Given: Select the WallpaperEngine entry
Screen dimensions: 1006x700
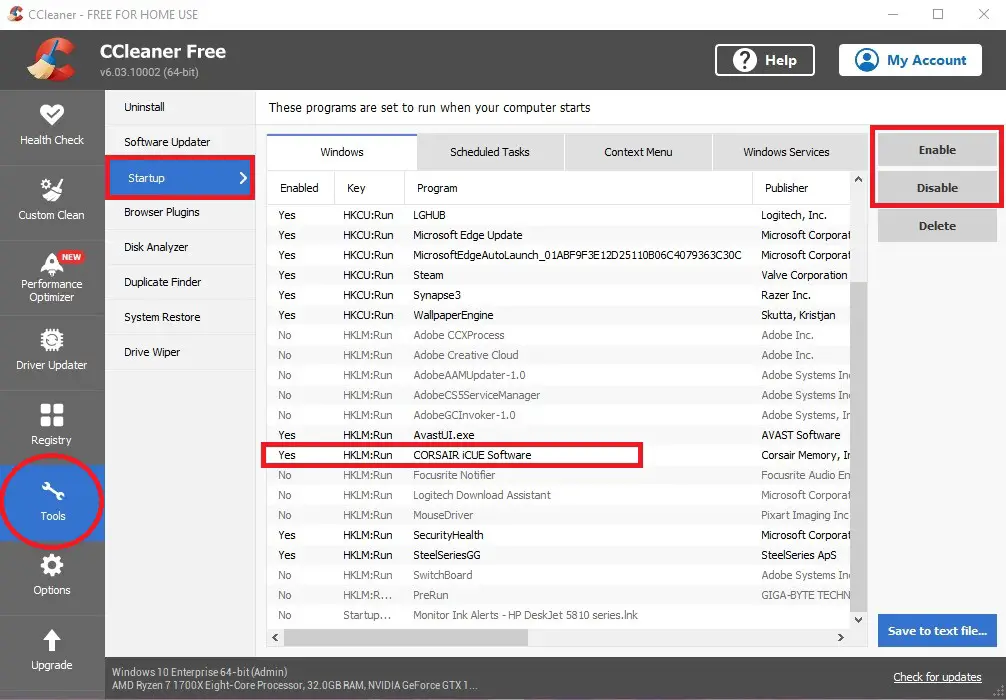Looking at the screenshot, I should [x=559, y=315].
